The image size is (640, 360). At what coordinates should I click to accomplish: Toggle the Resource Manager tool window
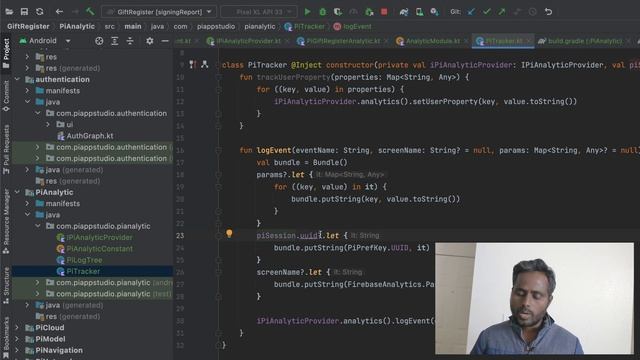click(6, 221)
